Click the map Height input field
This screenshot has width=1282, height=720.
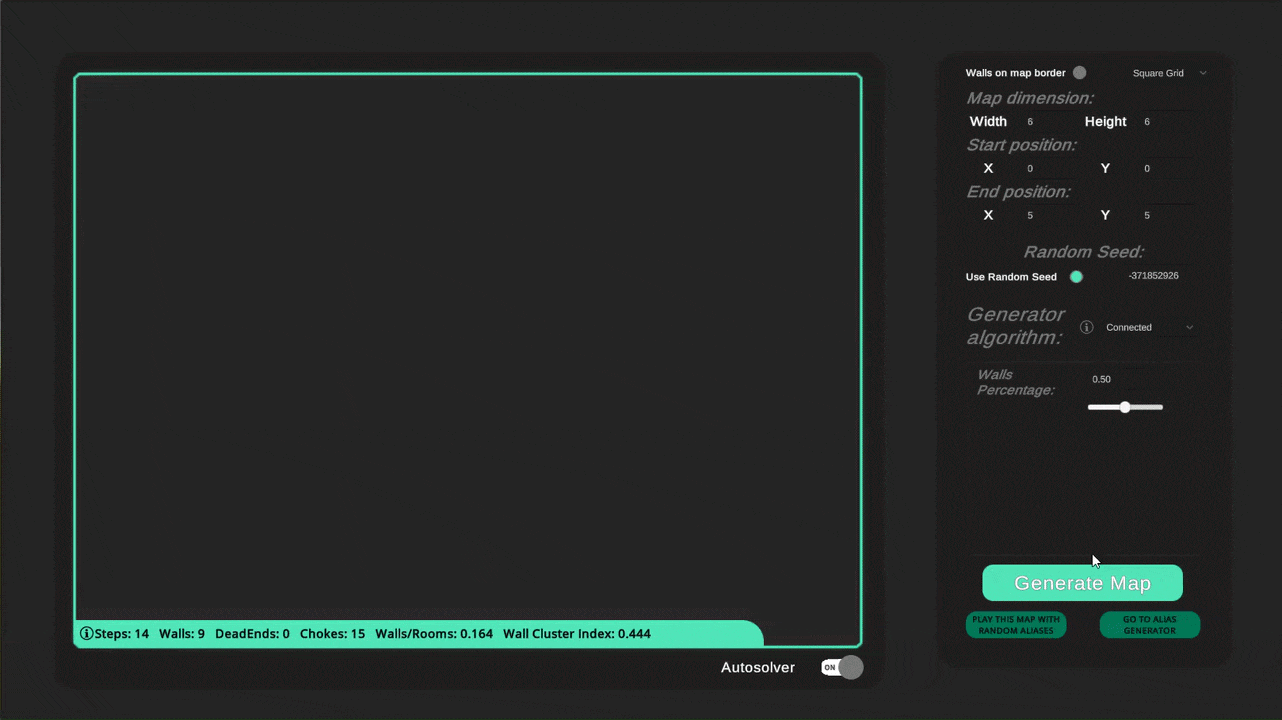[x=1166, y=122]
